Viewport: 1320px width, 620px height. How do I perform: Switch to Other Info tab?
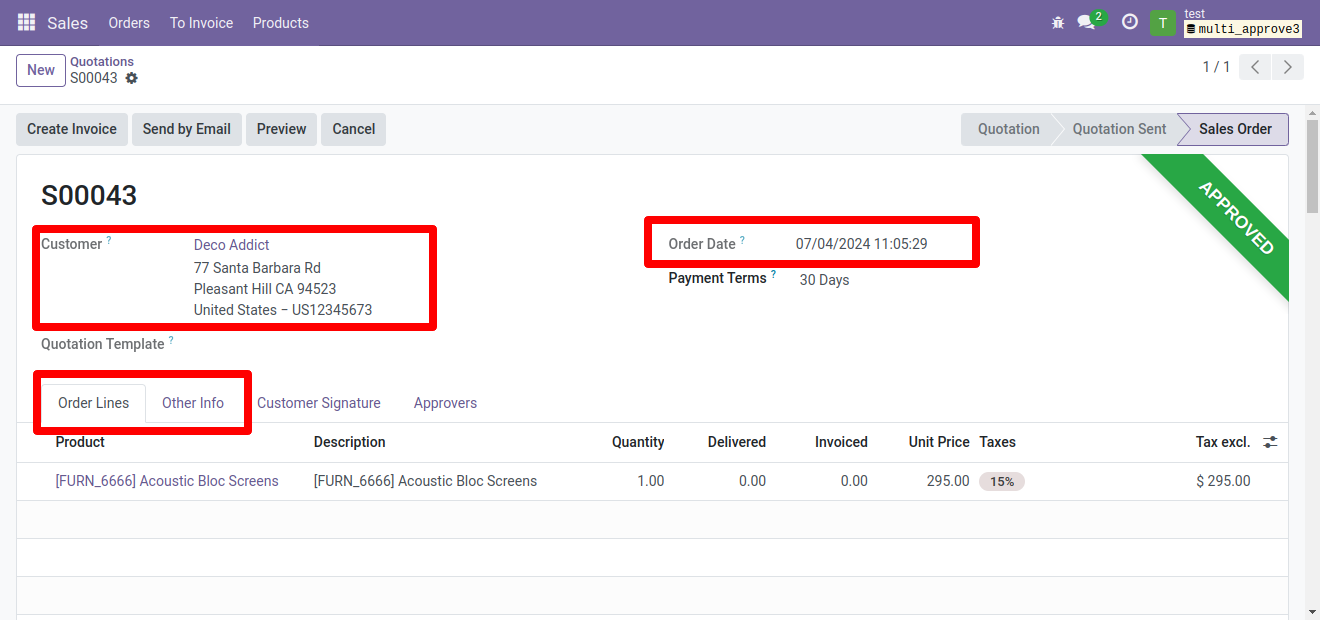(193, 403)
